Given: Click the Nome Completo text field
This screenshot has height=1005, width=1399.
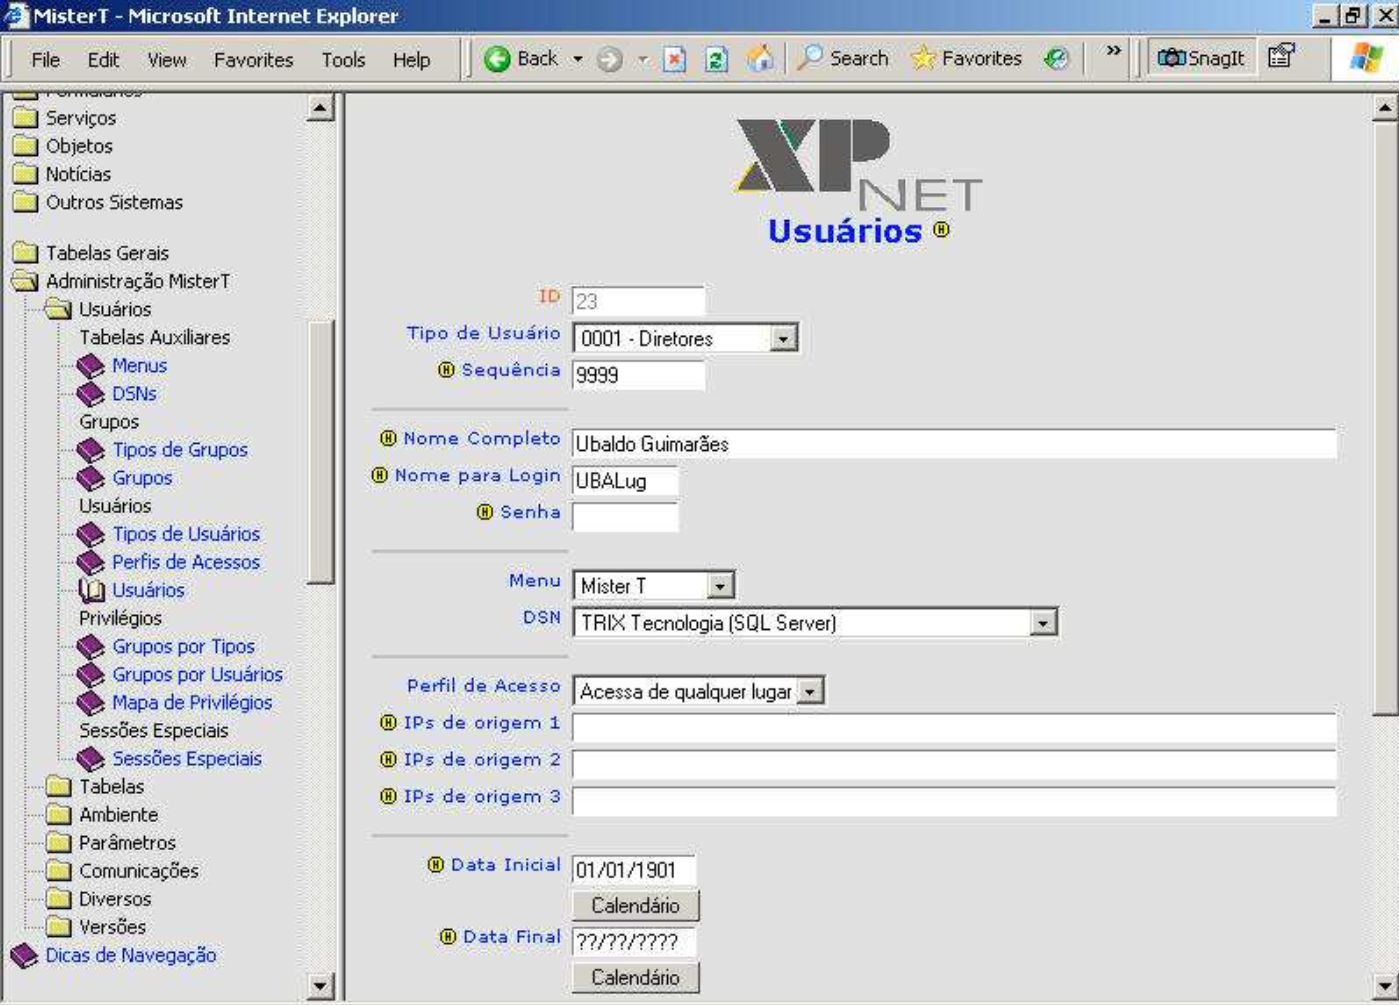Looking at the screenshot, I should pos(953,444).
